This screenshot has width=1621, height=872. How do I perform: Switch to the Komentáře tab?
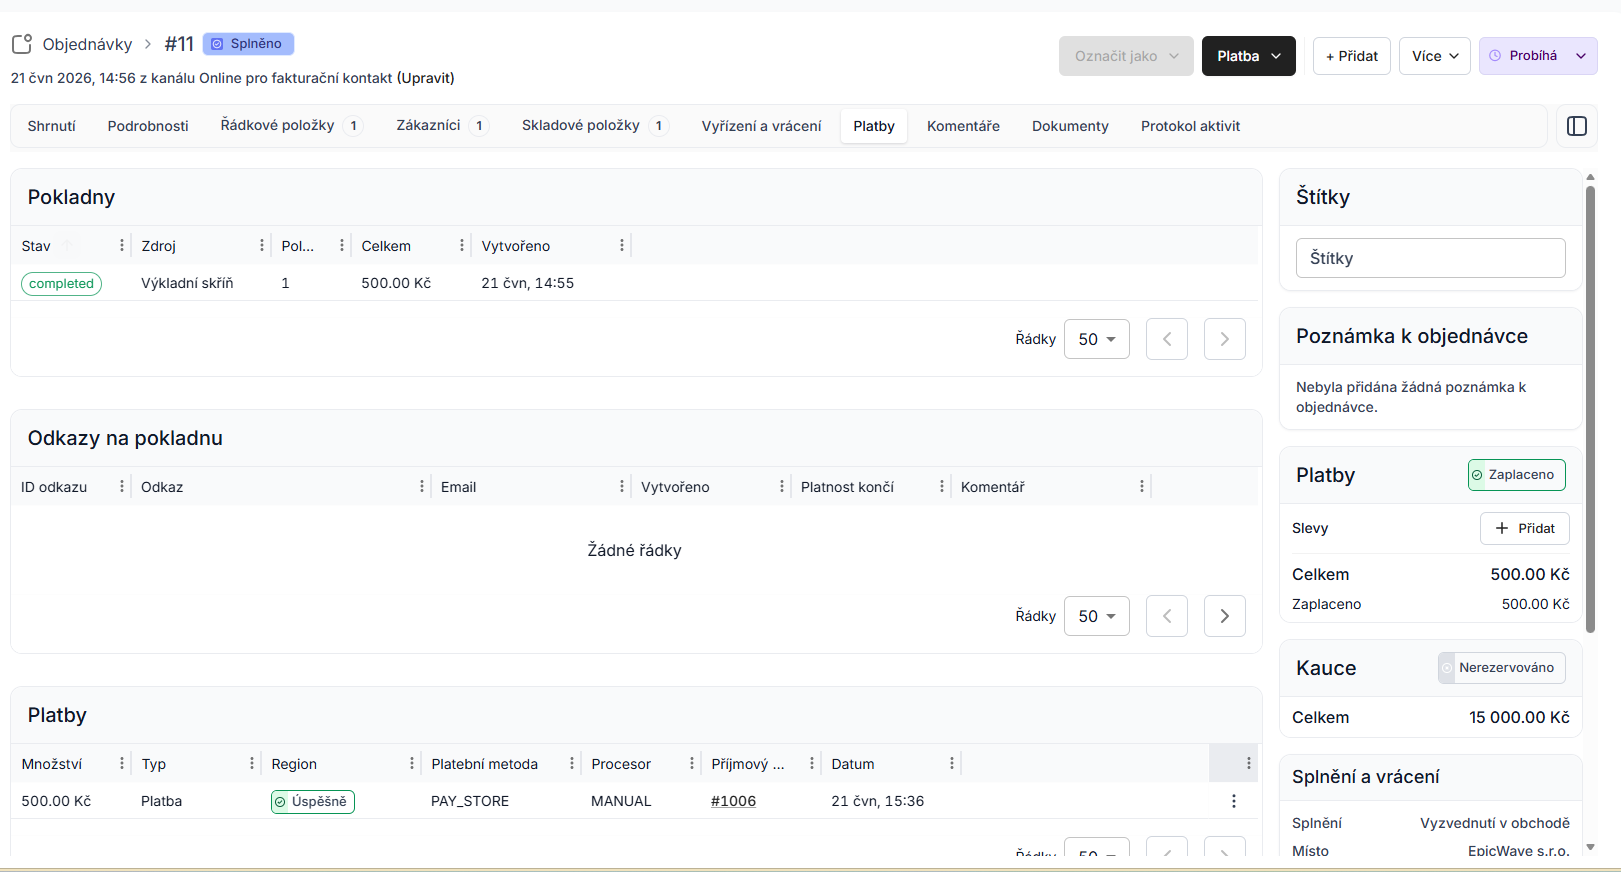963,126
